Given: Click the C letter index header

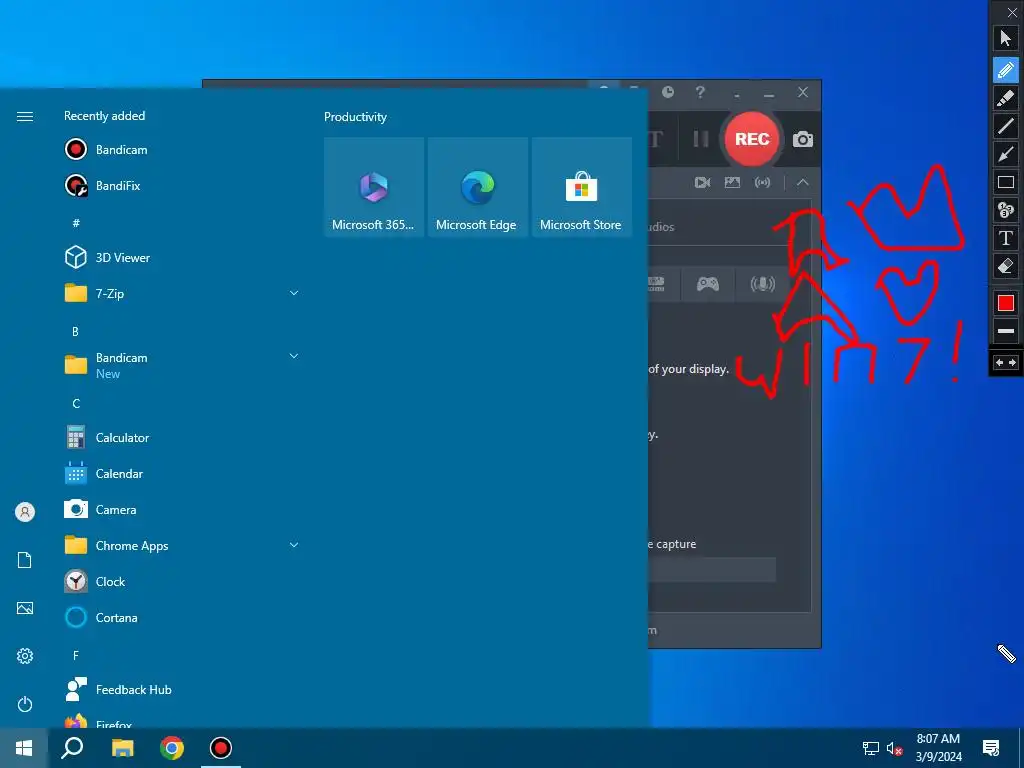Looking at the screenshot, I should (x=76, y=404).
